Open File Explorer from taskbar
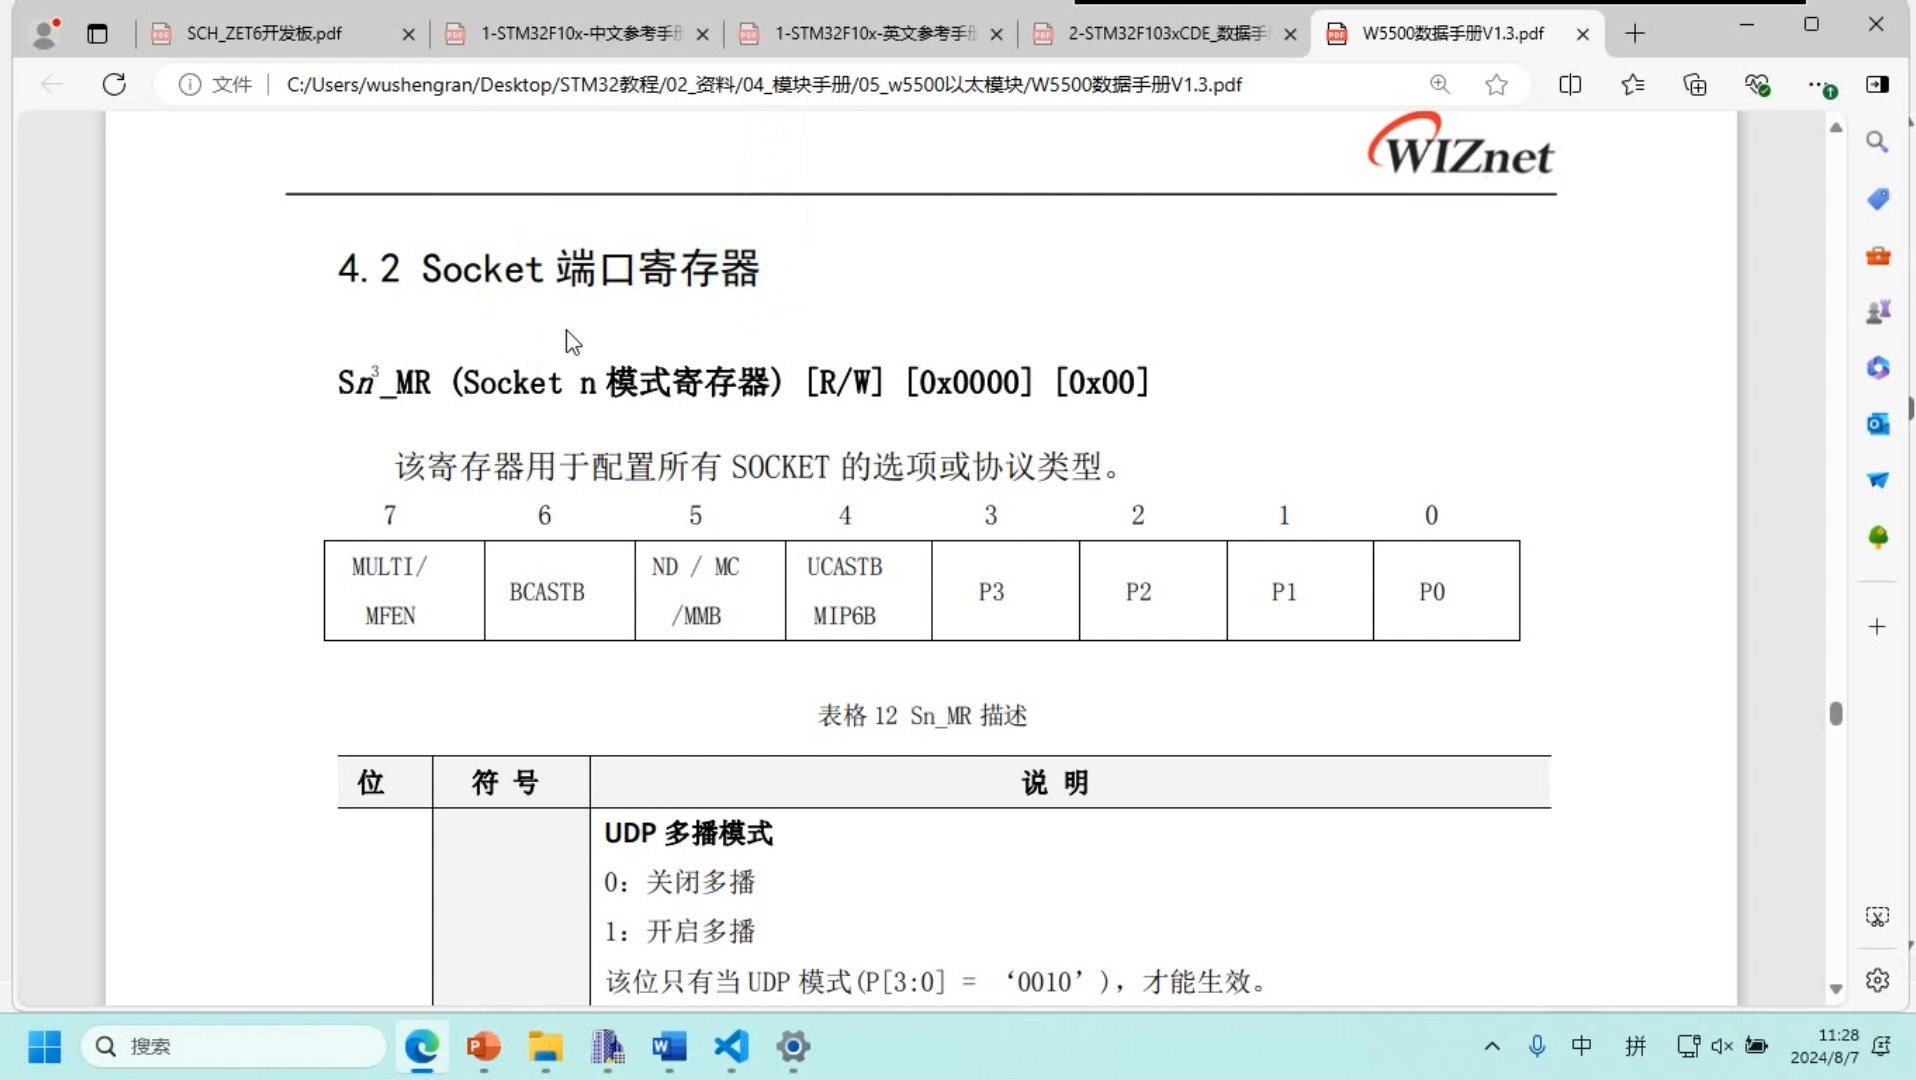Screen dimensions: 1916x1080 pyautogui.click(x=546, y=1046)
